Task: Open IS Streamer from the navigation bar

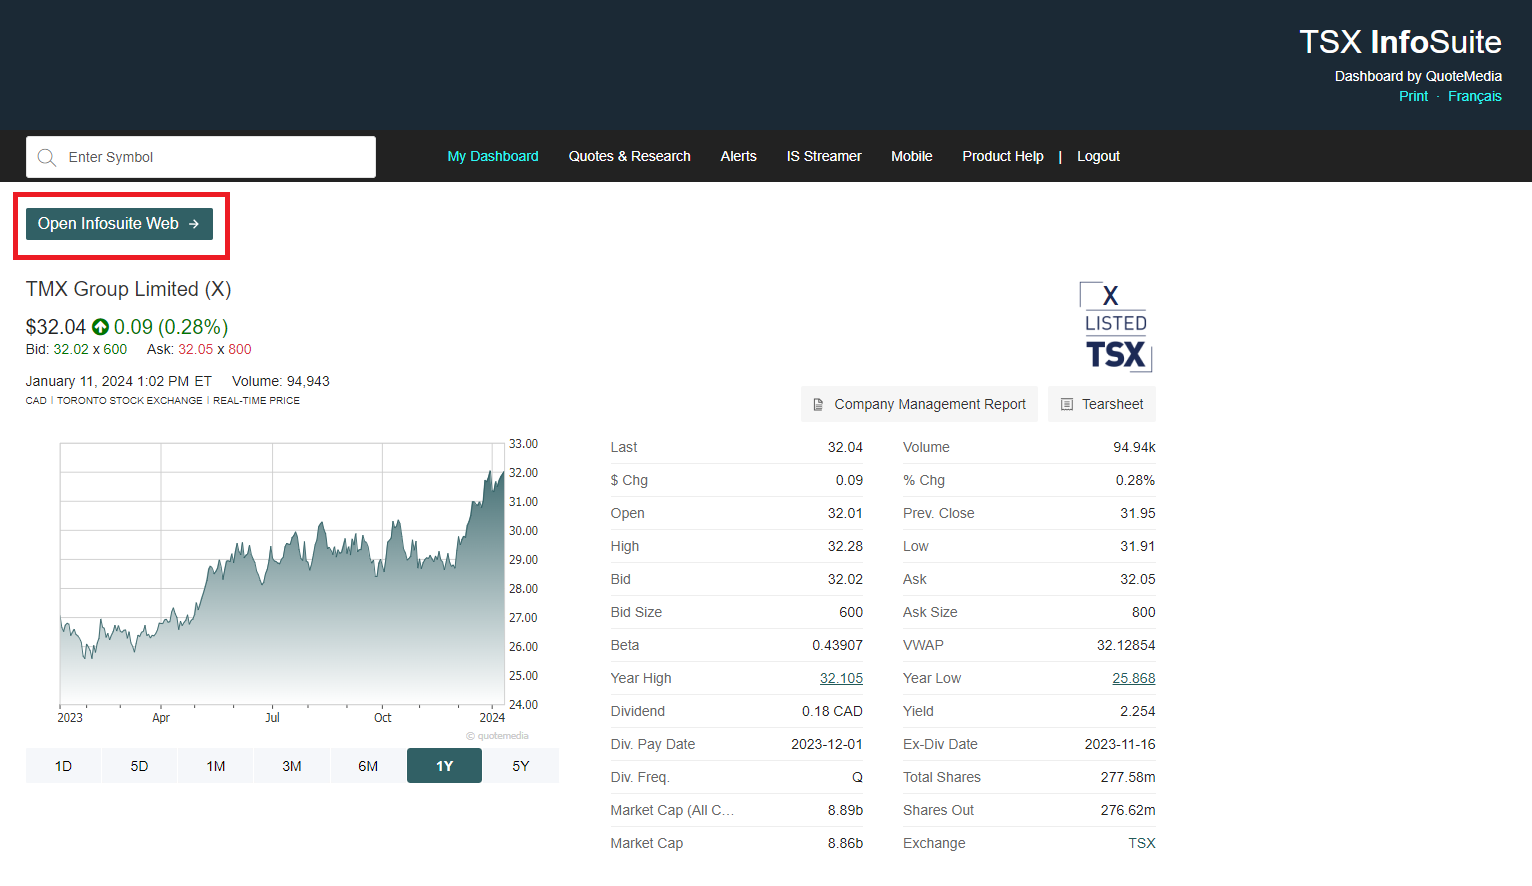Action: coord(824,156)
